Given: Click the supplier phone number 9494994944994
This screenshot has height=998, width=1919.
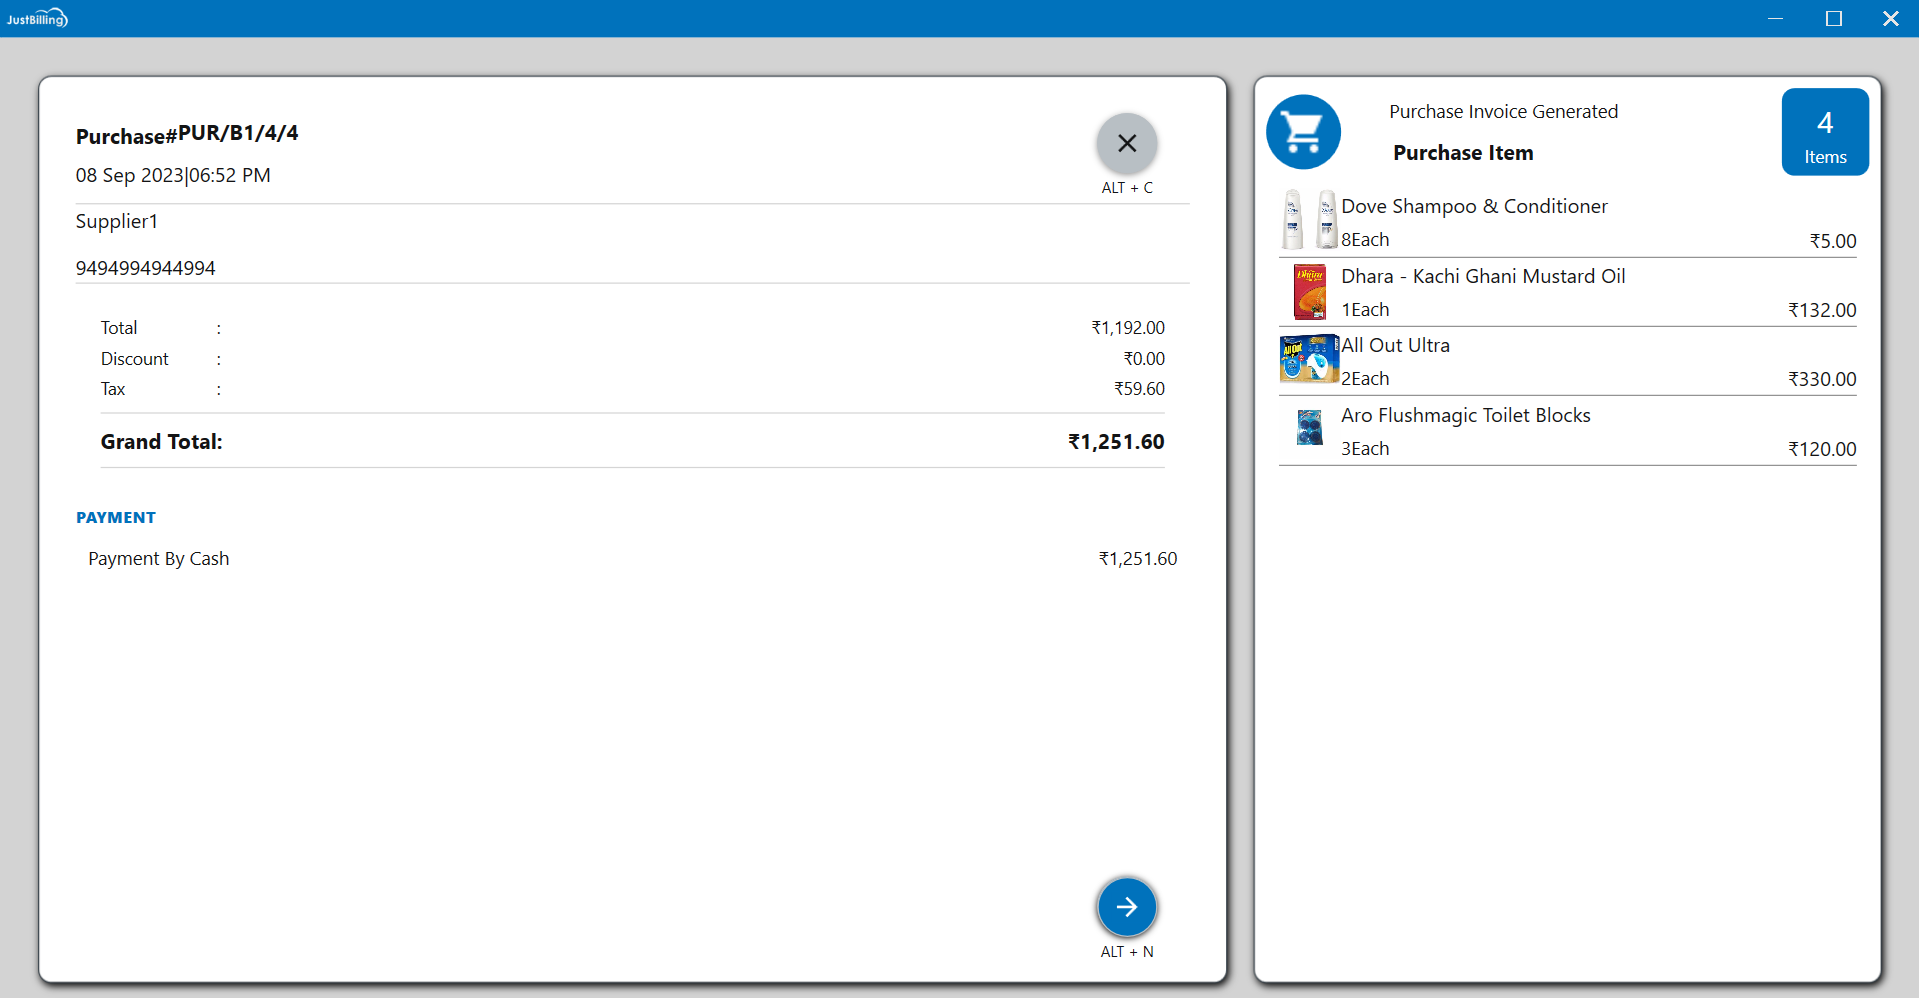Looking at the screenshot, I should 146,268.
